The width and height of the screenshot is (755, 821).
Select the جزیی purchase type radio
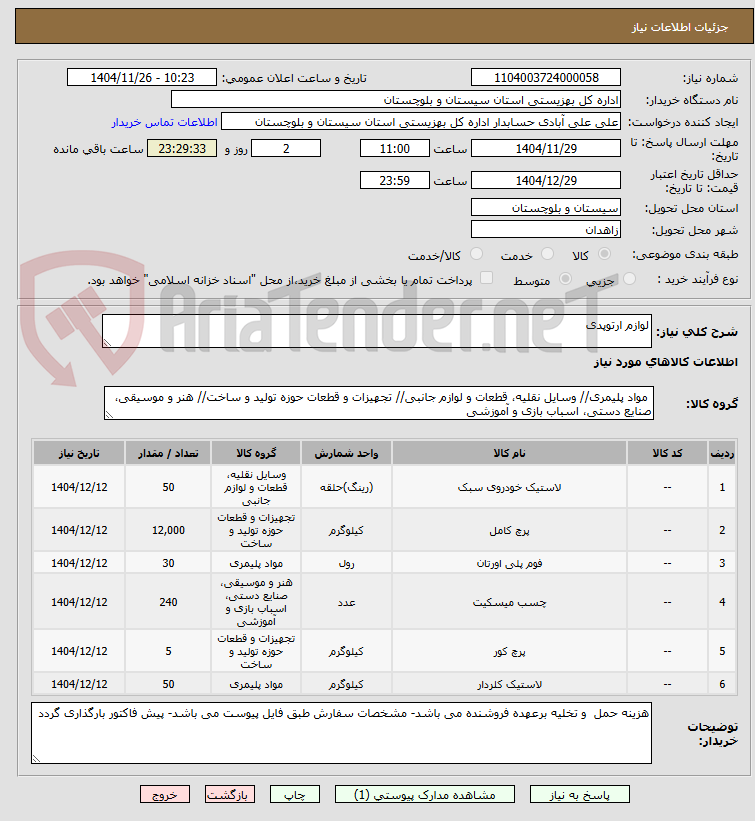(629, 279)
